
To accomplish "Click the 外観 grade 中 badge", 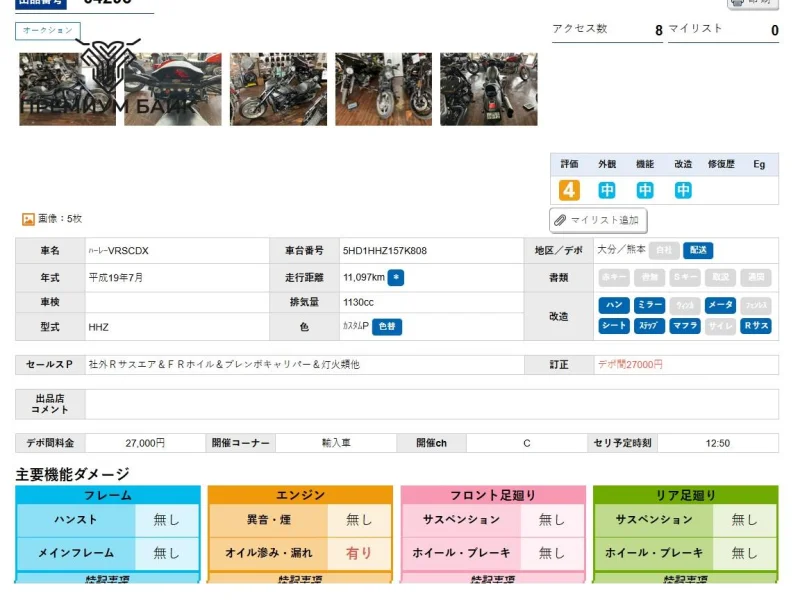I will point(607,190).
